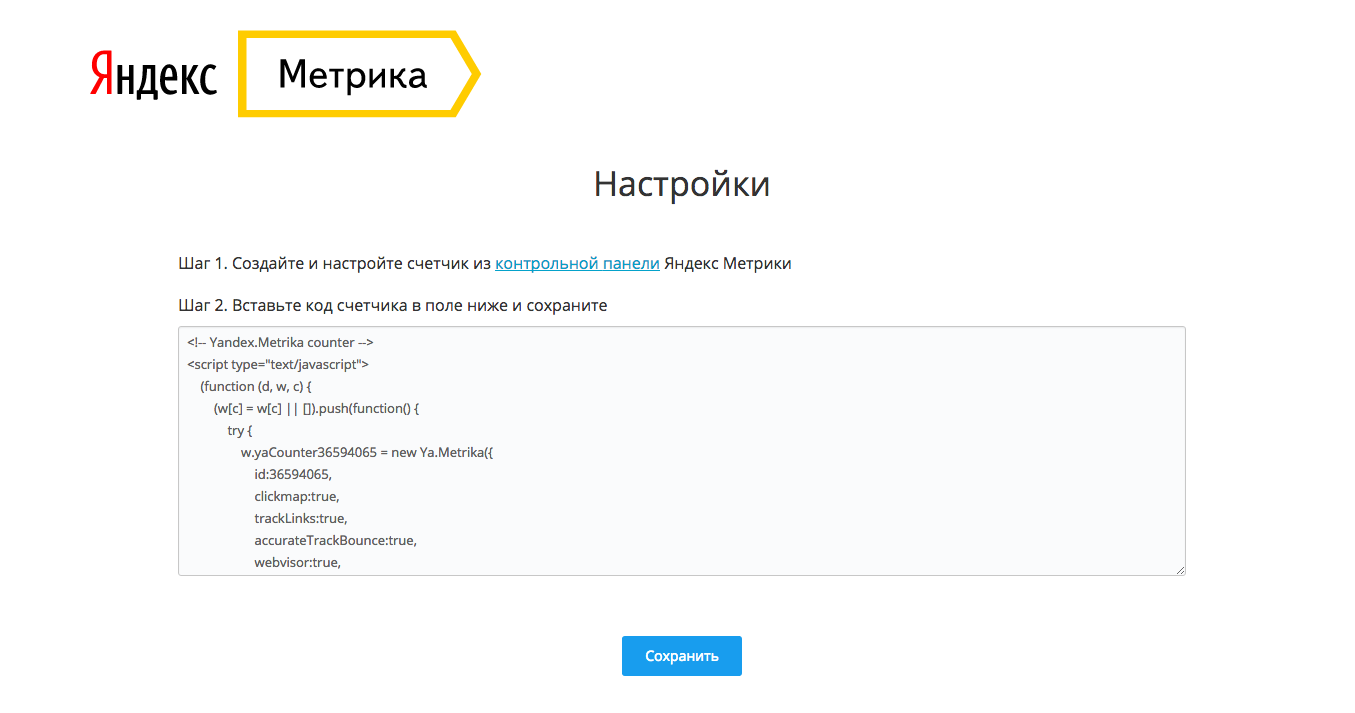Screen dimensions: 1355x713
Task: Click the Сохранить button
Action: [x=682, y=656]
